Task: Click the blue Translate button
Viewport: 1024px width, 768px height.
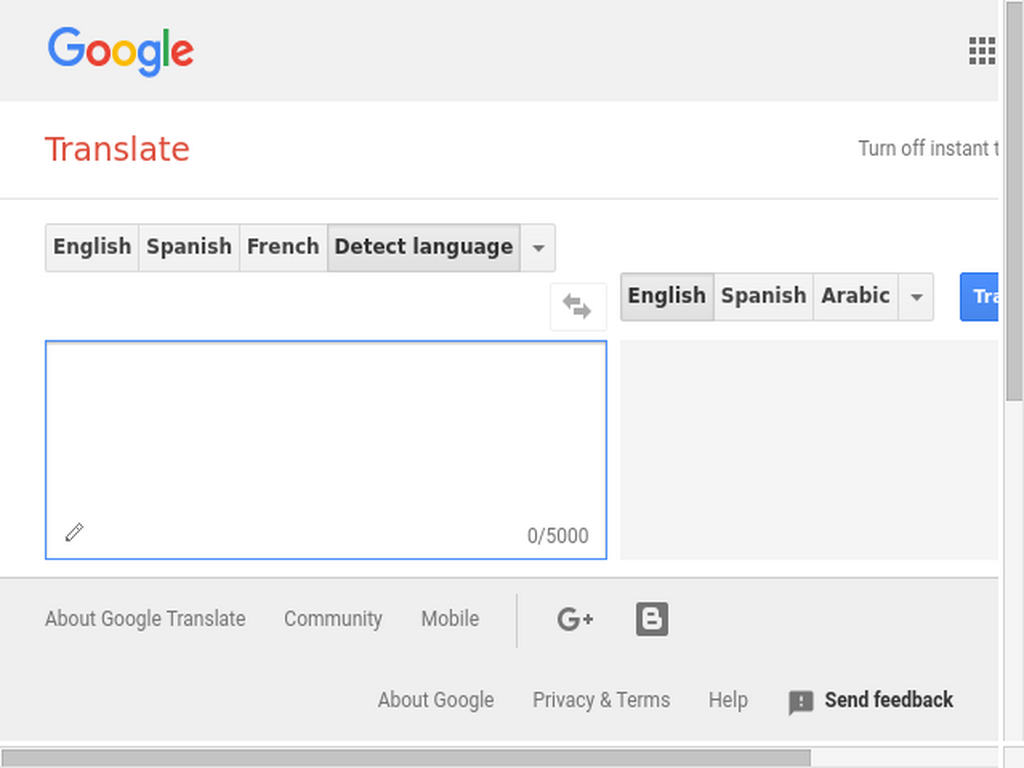Action: [x=979, y=296]
